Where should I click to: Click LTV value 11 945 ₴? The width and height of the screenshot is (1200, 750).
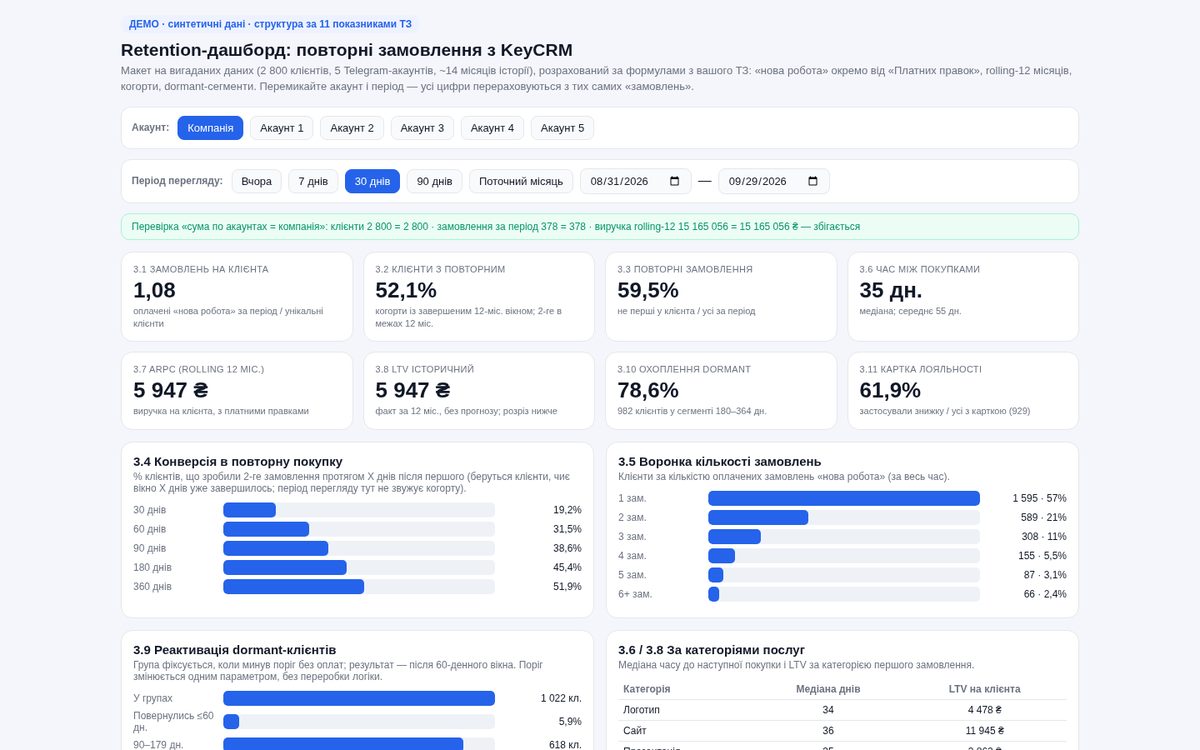pyautogui.click(x=985, y=731)
